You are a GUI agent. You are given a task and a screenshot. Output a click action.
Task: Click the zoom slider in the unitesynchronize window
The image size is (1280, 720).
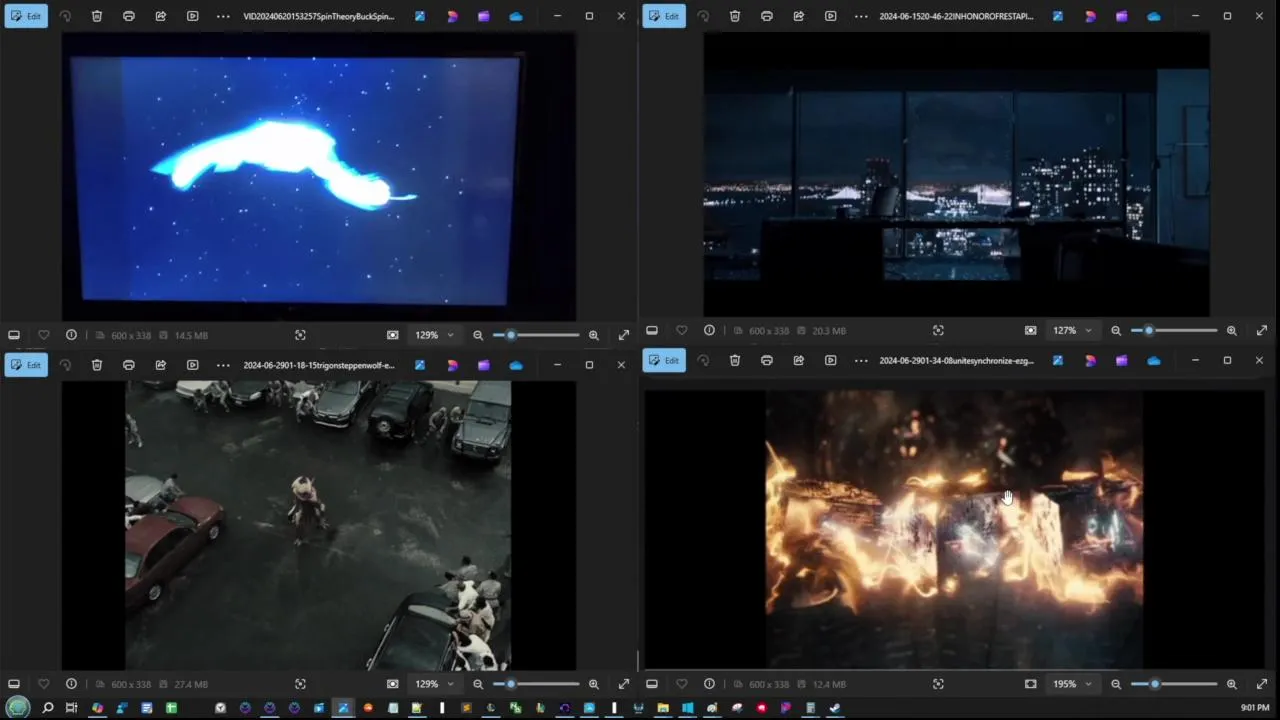[1174, 684]
